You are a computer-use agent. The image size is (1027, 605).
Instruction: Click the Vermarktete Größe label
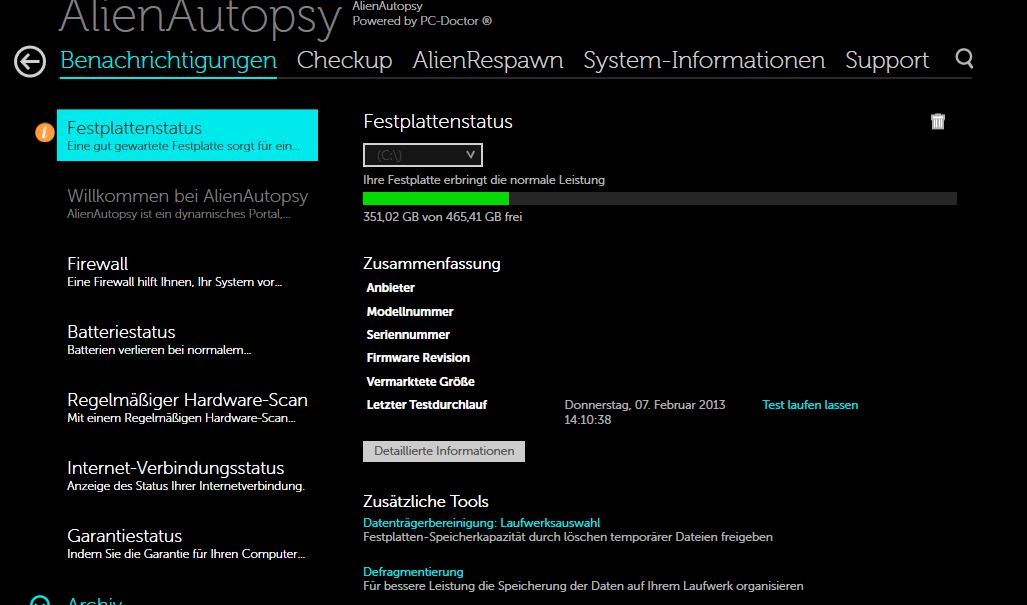click(x=420, y=381)
